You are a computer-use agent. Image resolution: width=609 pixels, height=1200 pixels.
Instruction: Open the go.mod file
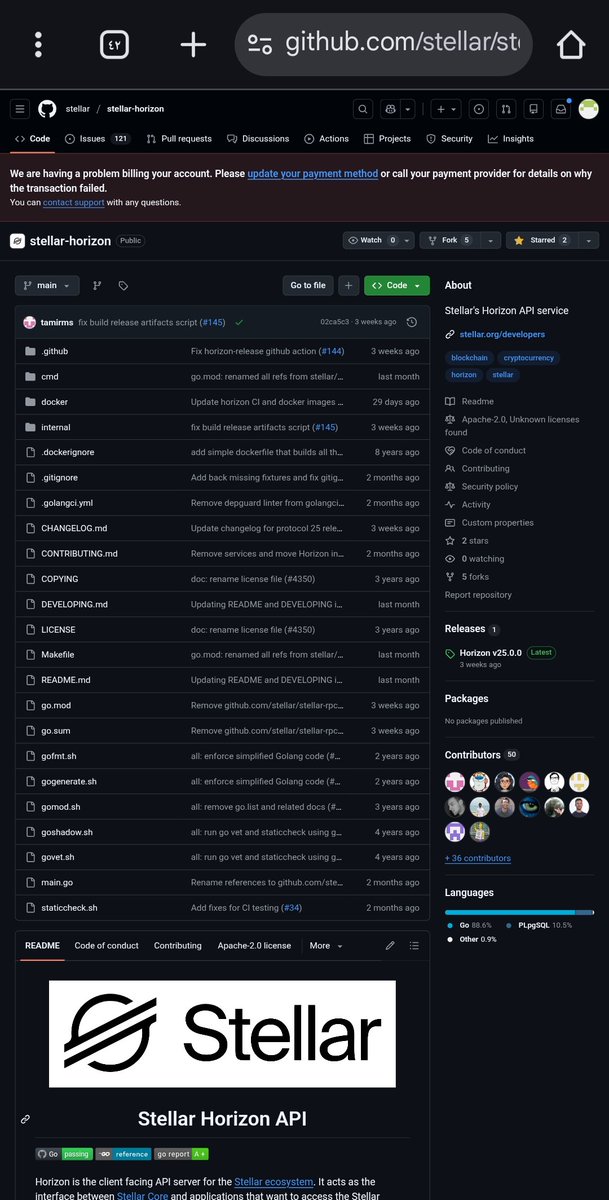pos(56,705)
